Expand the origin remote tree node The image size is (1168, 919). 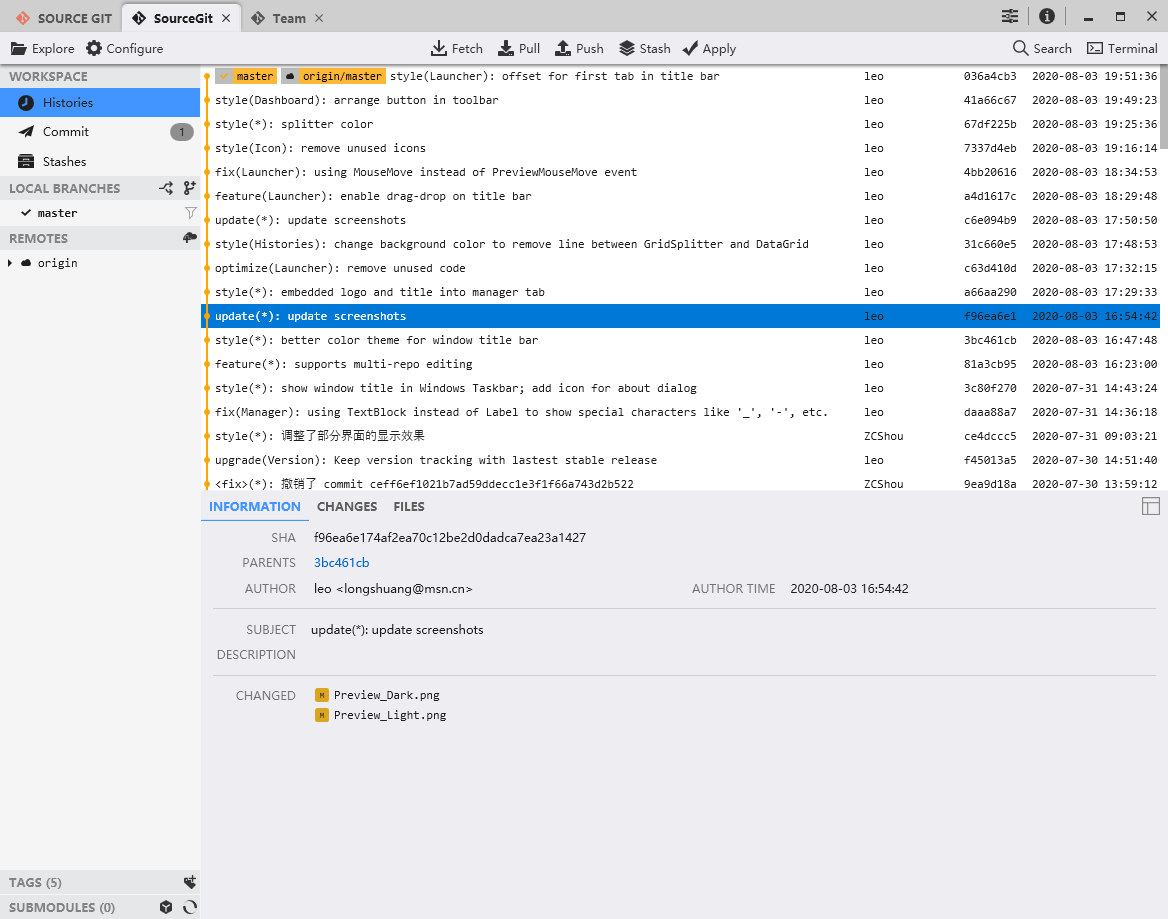pos(10,263)
